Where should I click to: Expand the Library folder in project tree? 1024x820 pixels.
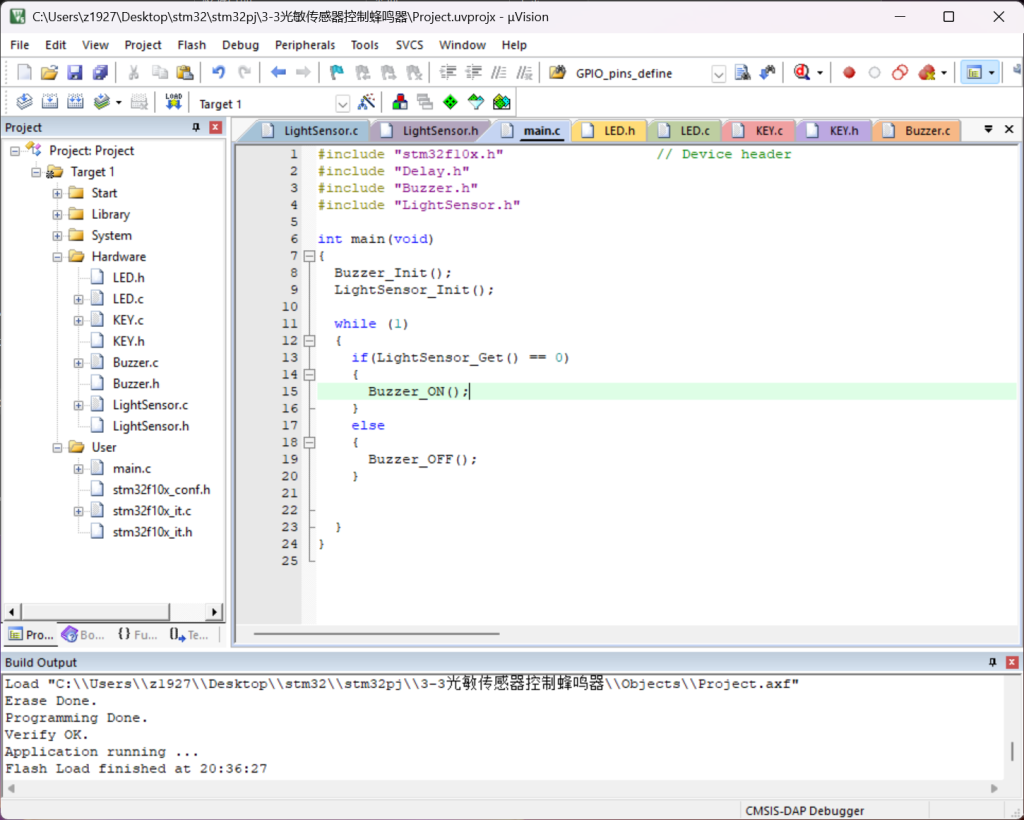tap(58, 214)
